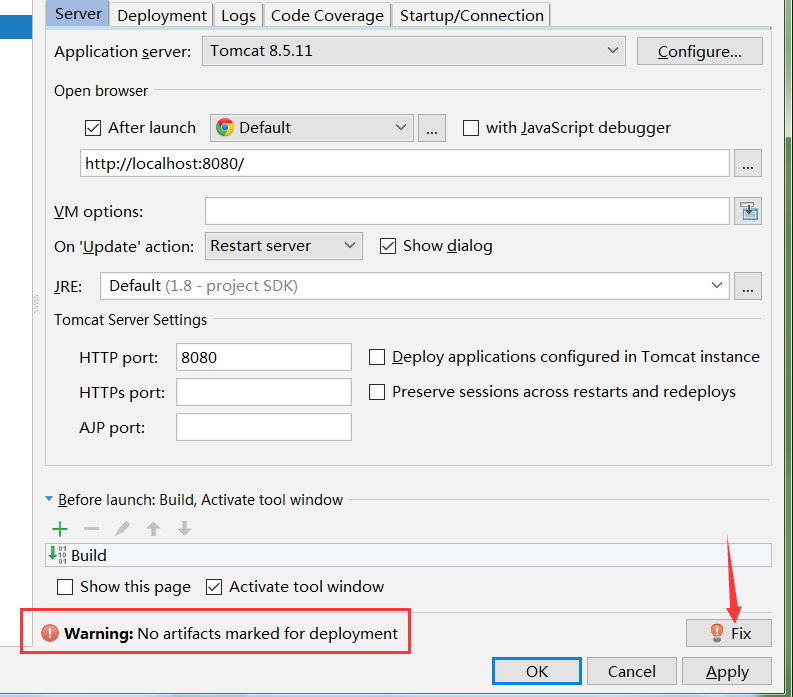Toggle Activate tool window checkbox
Screen dimensions: 793x697
click(x=214, y=587)
